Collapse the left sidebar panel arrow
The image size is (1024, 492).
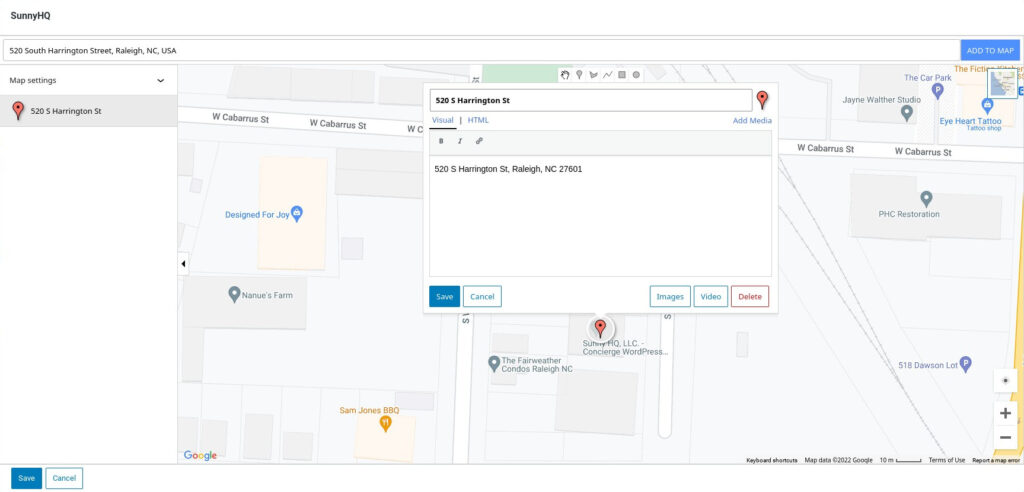pos(183,264)
